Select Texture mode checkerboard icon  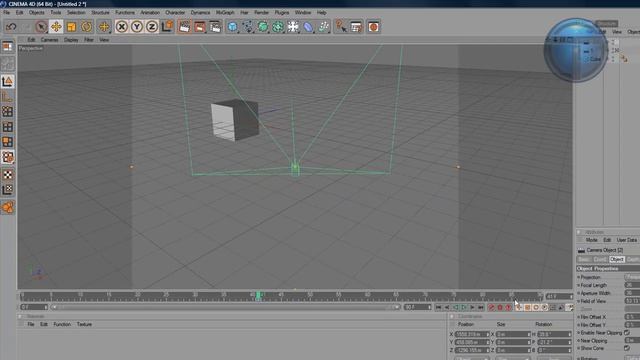7,175
